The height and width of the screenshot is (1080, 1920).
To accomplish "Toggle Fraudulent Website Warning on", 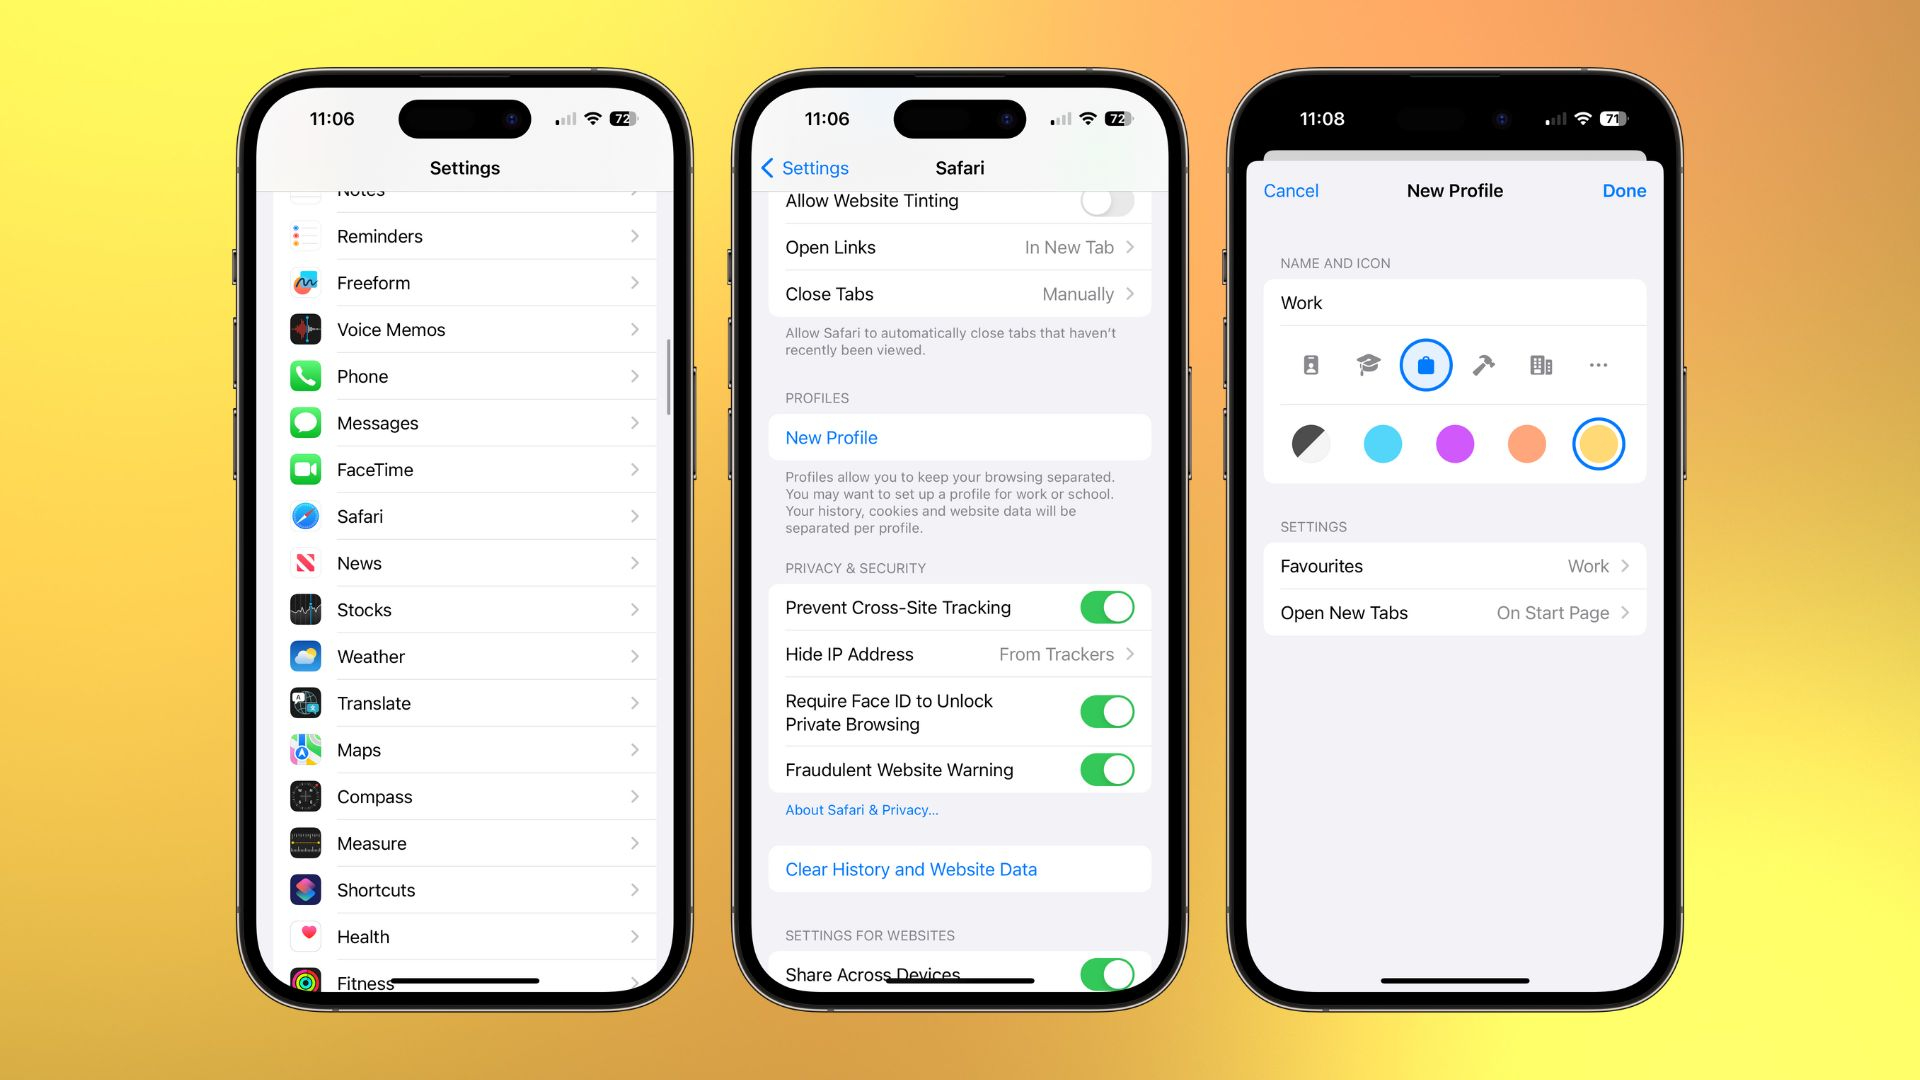I will click(x=1106, y=770).
